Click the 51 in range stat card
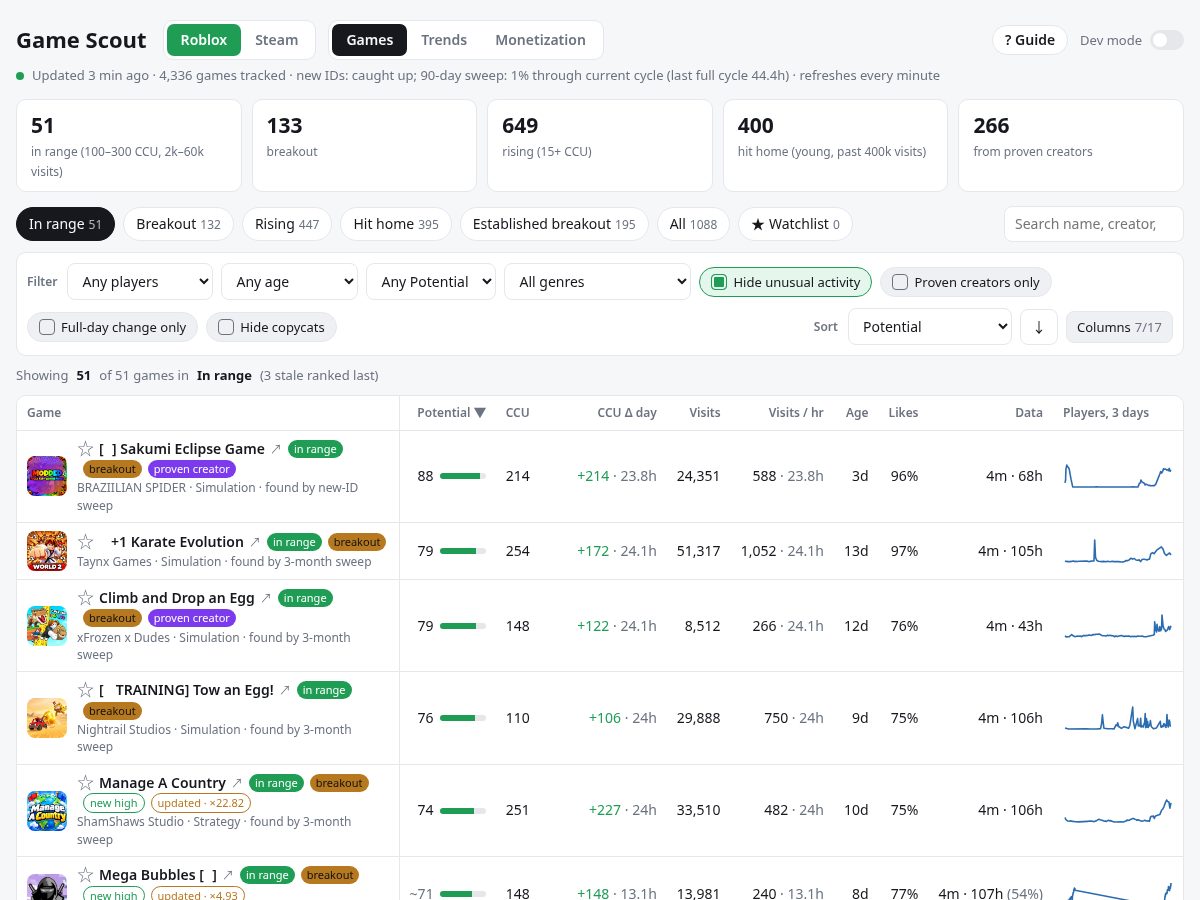This screenshot has width=1200, height=900. (129, 145)
